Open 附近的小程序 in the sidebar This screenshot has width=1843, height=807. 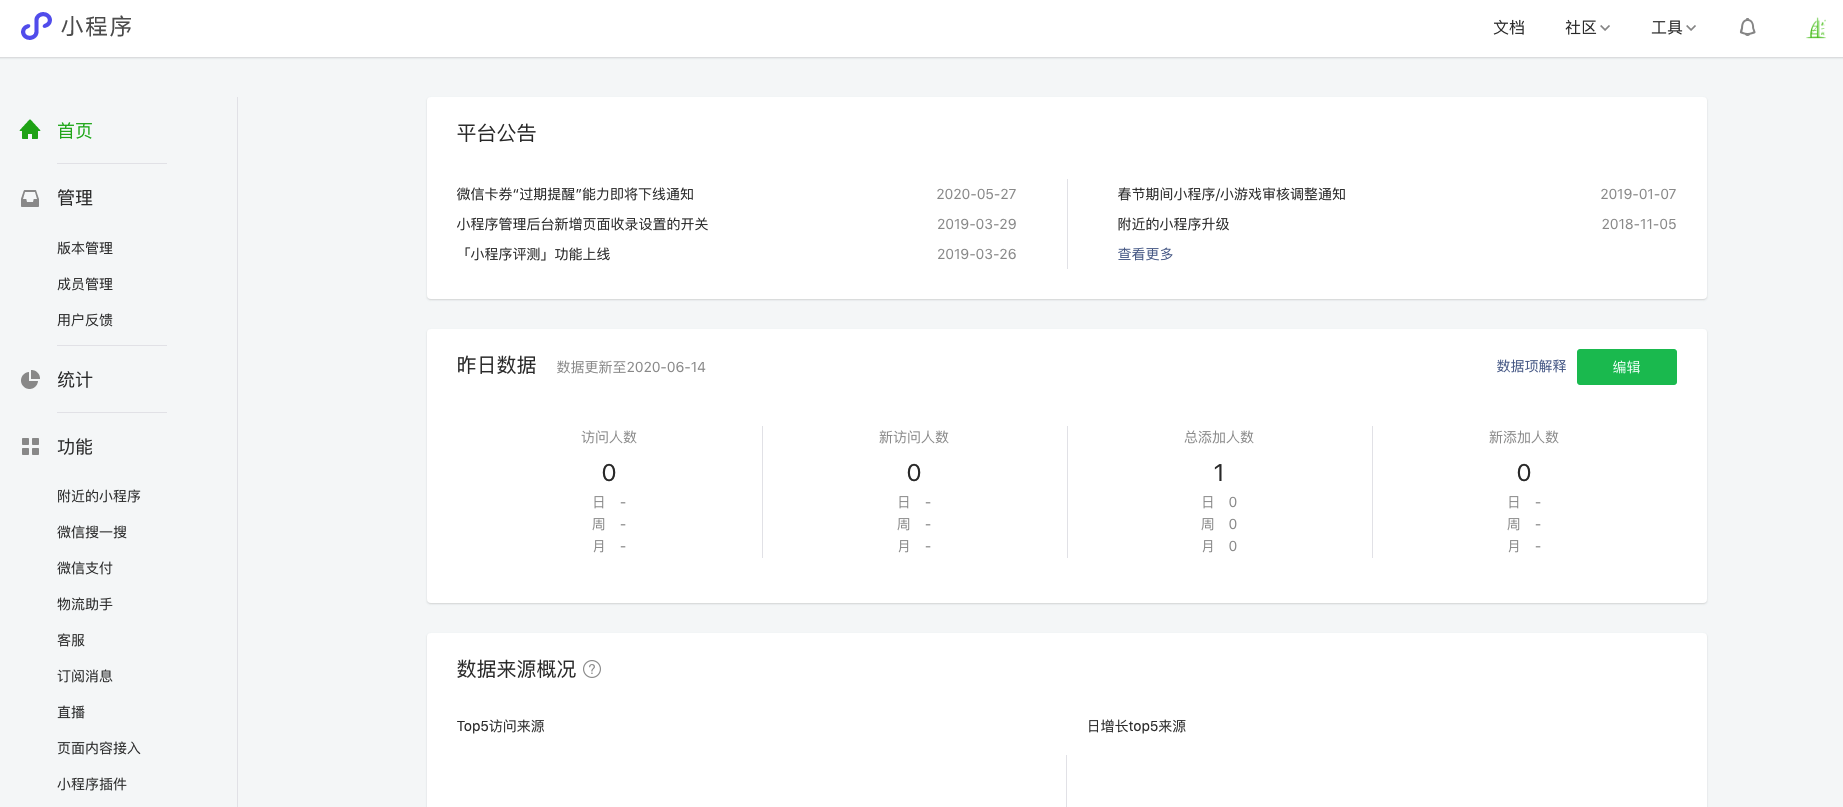pos(99,496)
